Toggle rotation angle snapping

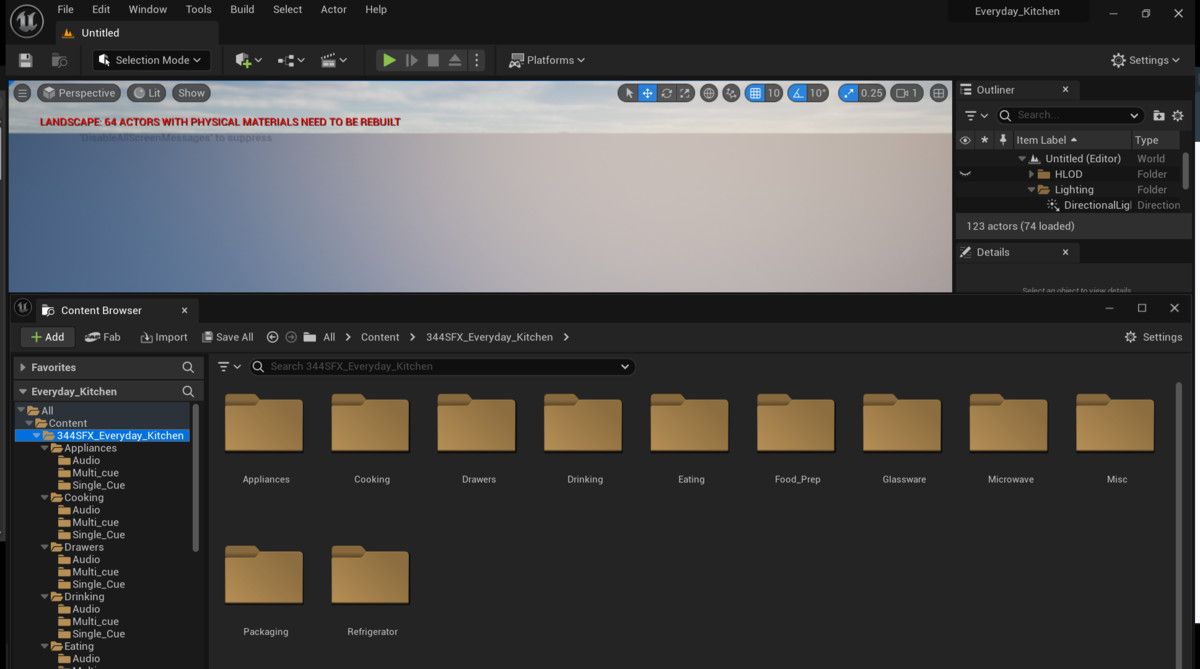tap(798, 93)
